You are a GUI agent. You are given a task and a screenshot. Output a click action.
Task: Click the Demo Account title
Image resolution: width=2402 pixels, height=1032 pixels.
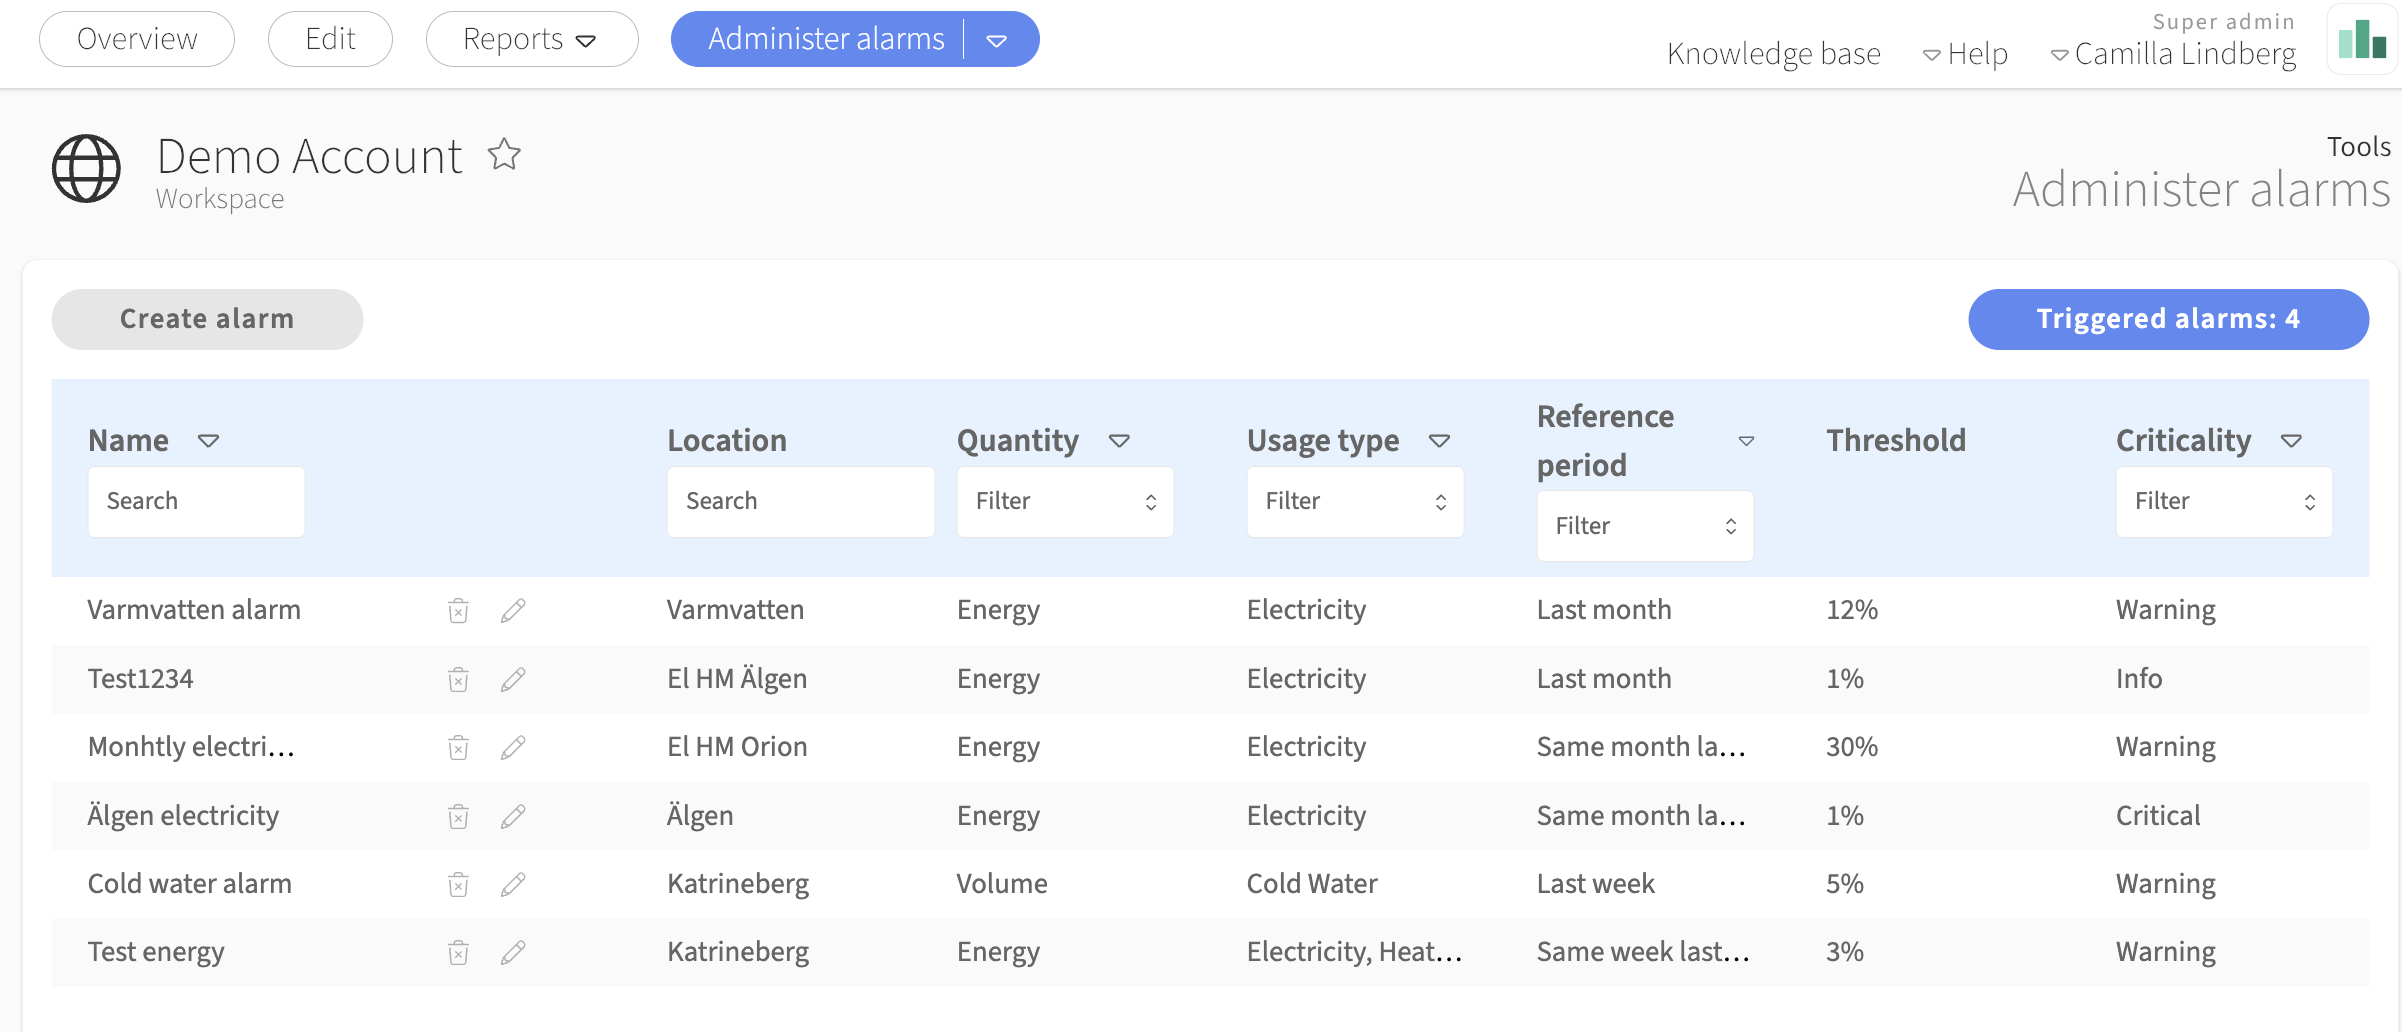click(309, 156)
